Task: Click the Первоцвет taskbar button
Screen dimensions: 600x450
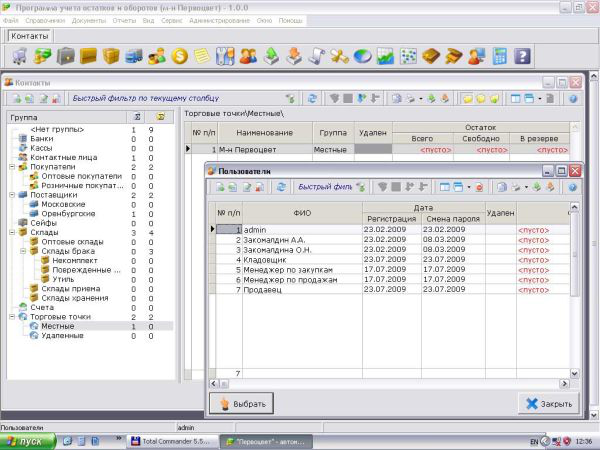Action: 267,442
